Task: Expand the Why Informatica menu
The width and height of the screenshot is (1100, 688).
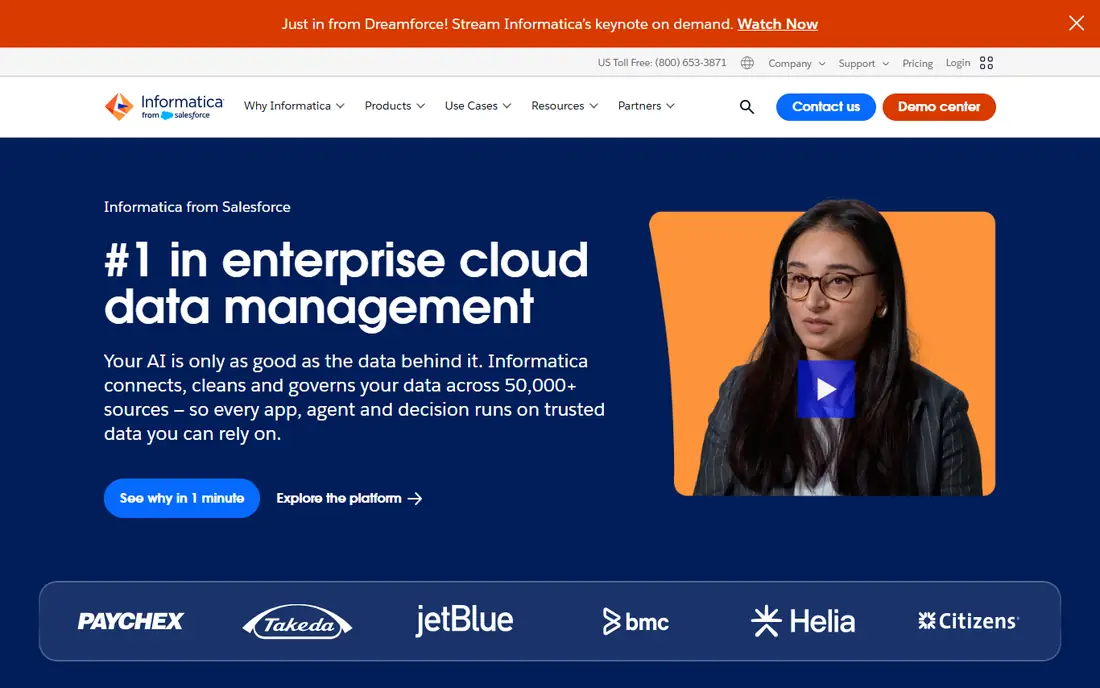Action: pos(294,106)
